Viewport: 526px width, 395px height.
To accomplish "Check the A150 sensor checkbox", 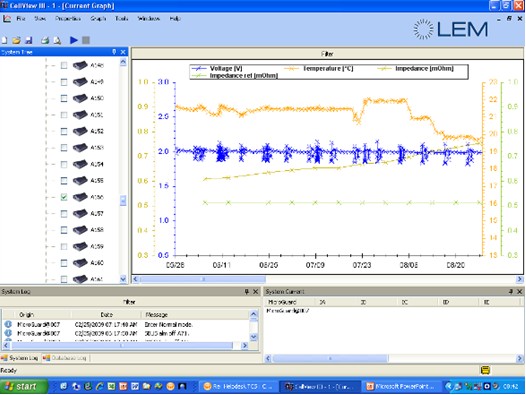I will coord(64,98).
